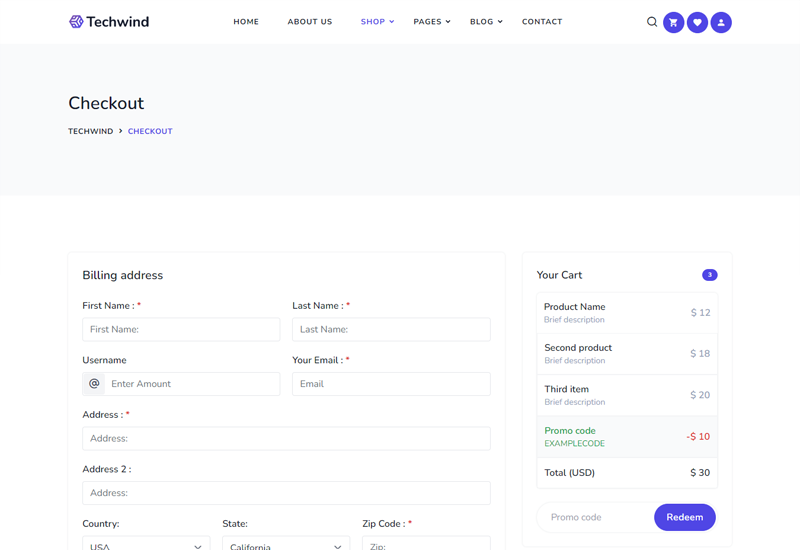
Task: Click the $ 12 price value
Action: 701,313
